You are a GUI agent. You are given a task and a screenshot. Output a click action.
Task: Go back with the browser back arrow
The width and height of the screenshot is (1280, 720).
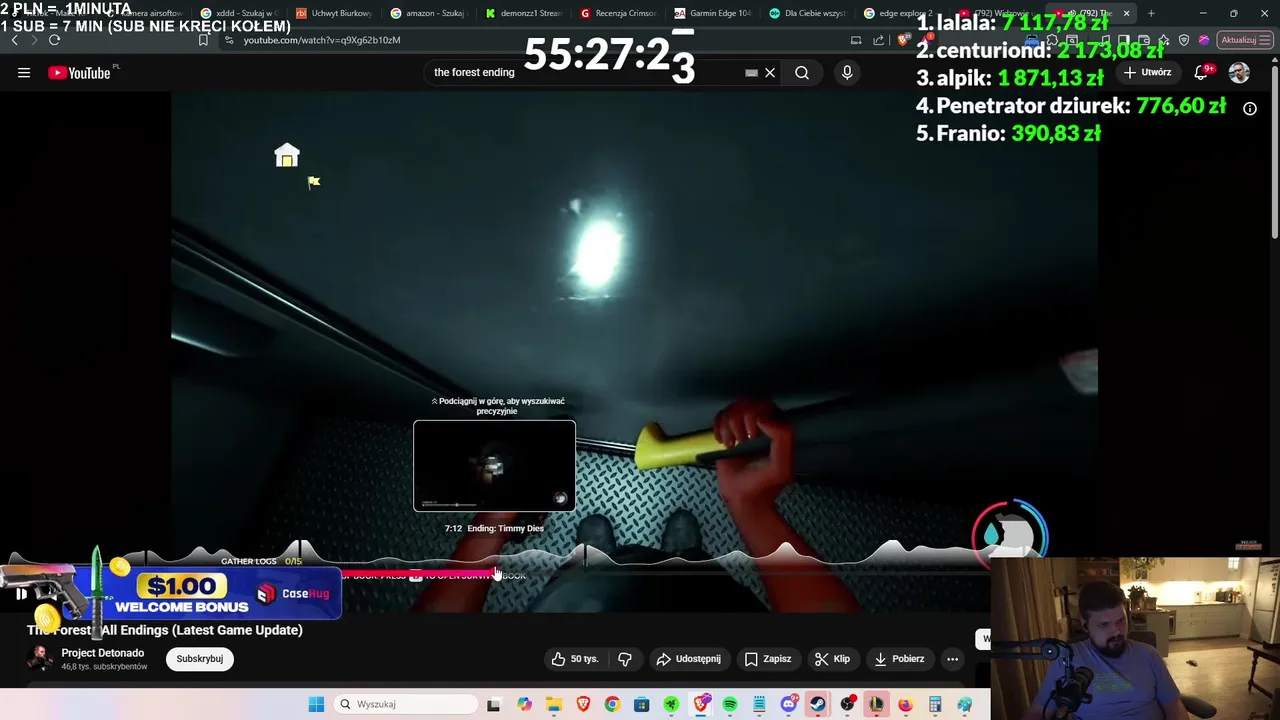click(x=14, y=40)
